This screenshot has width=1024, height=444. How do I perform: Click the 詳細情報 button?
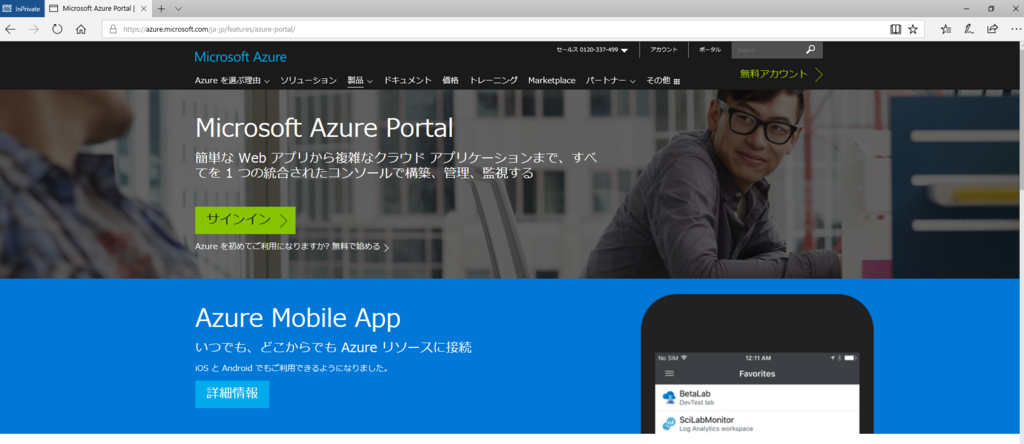click(232, 394)
